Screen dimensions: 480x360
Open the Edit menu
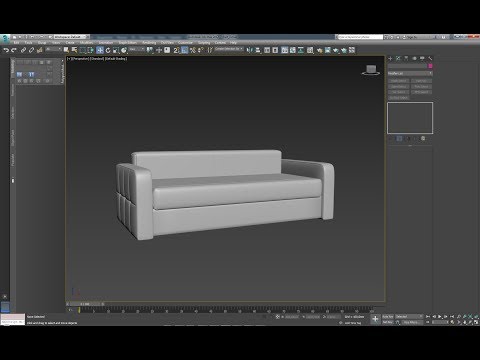tap(16, 43)
